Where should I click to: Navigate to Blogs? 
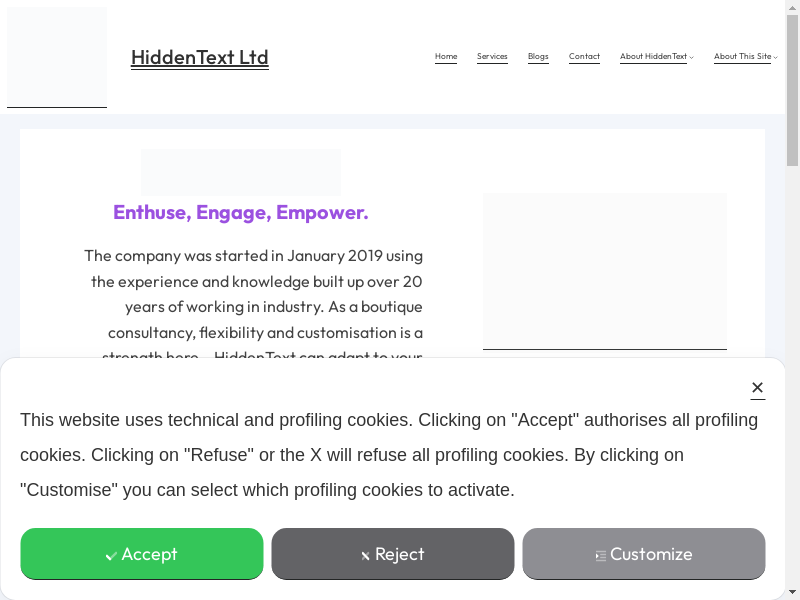538,57
